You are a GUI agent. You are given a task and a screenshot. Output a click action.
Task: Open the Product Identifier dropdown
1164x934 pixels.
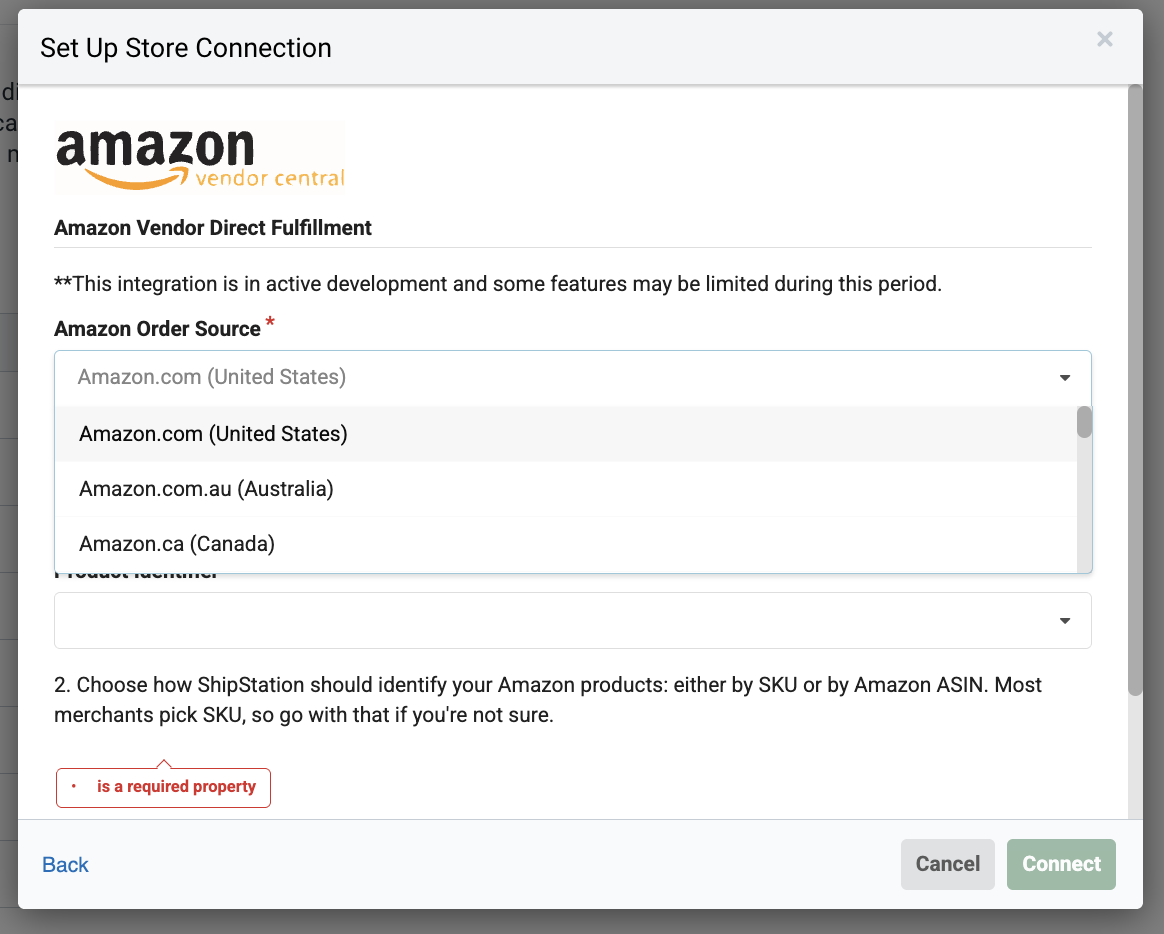pos(572,620)
